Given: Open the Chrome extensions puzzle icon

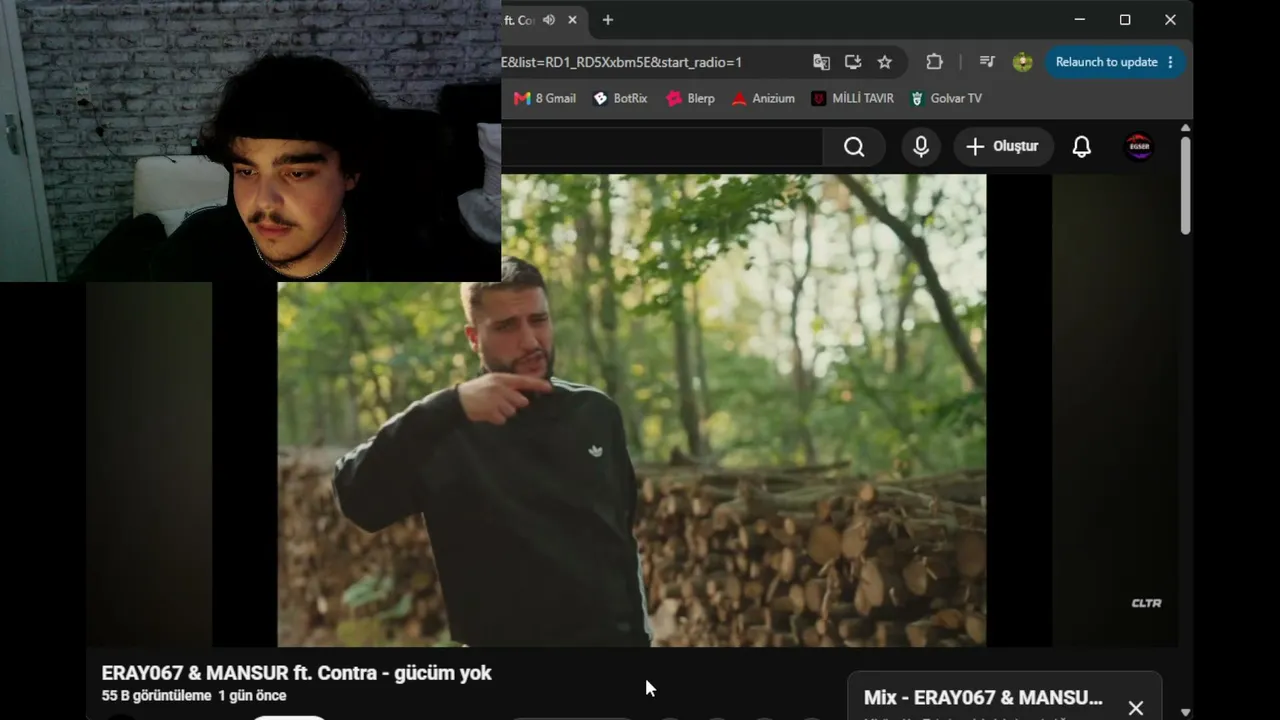Looking at the screenshot, I should coord(934,62).
